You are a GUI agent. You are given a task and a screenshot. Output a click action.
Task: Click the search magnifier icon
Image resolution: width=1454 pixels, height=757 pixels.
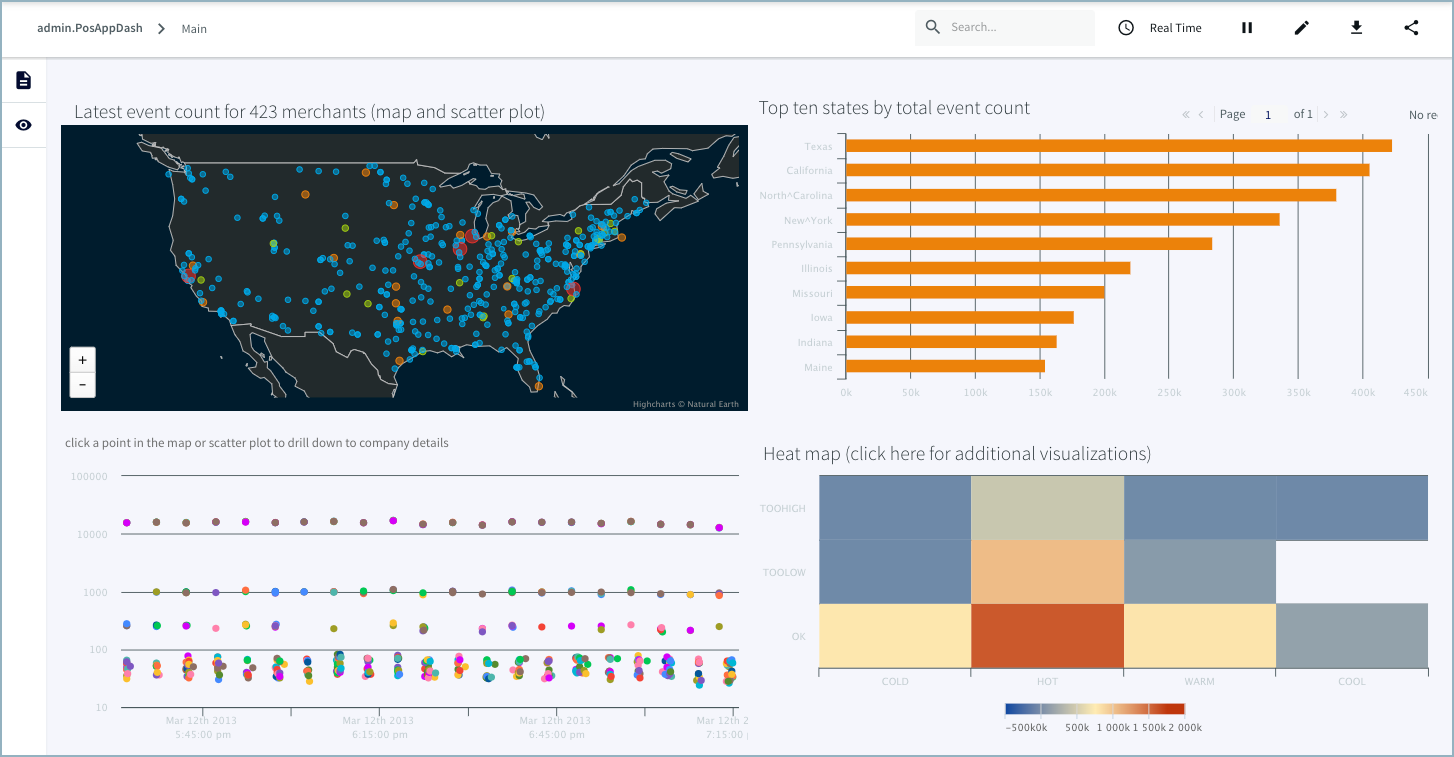pyautogui.click(x=933, y=27)
